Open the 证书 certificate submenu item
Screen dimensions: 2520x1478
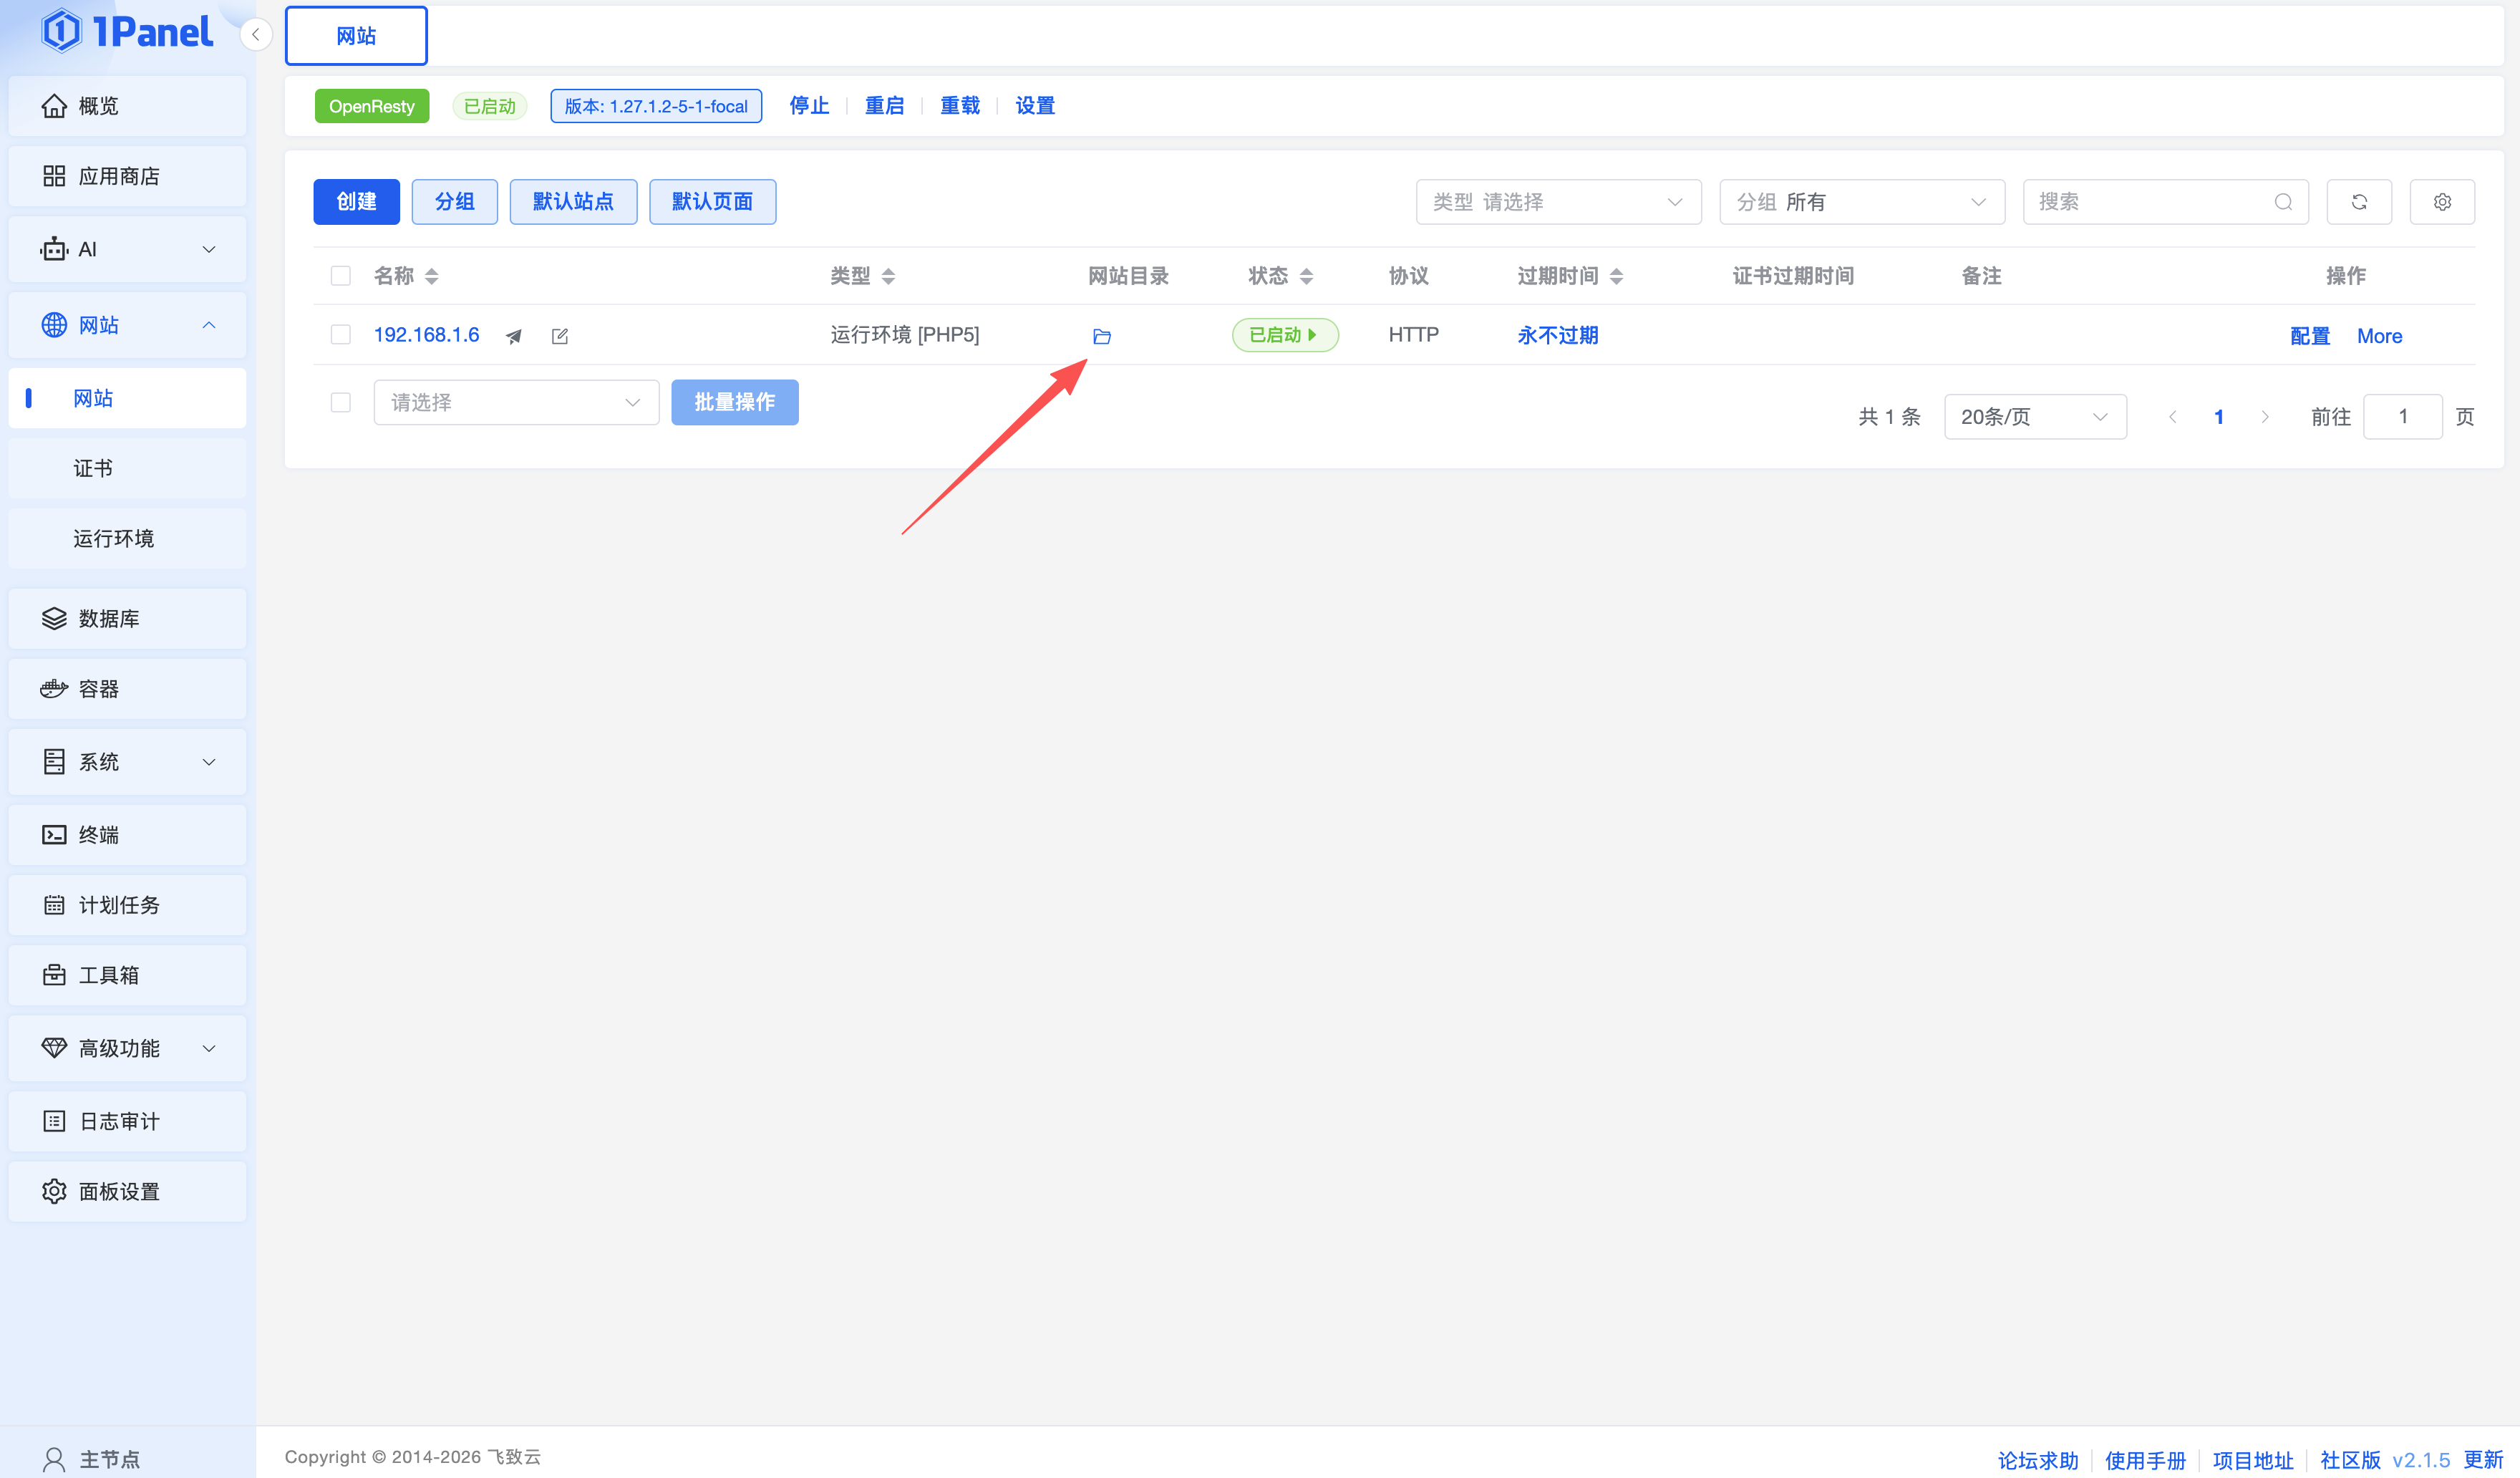coord(93,468)
